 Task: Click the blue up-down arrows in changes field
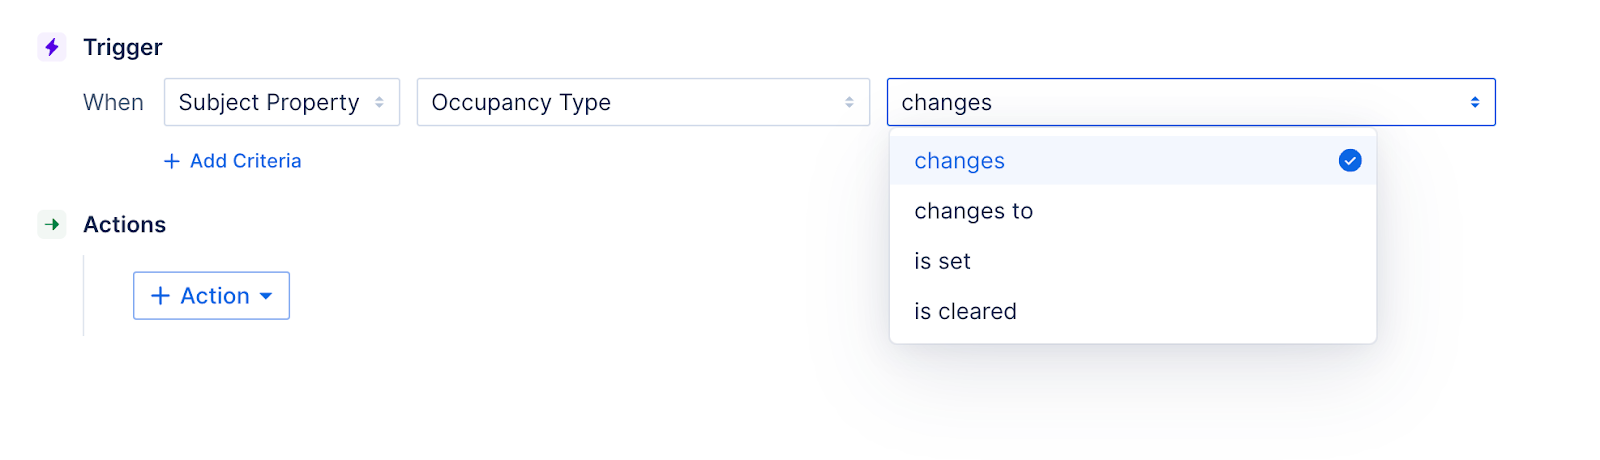(1475, 102)
